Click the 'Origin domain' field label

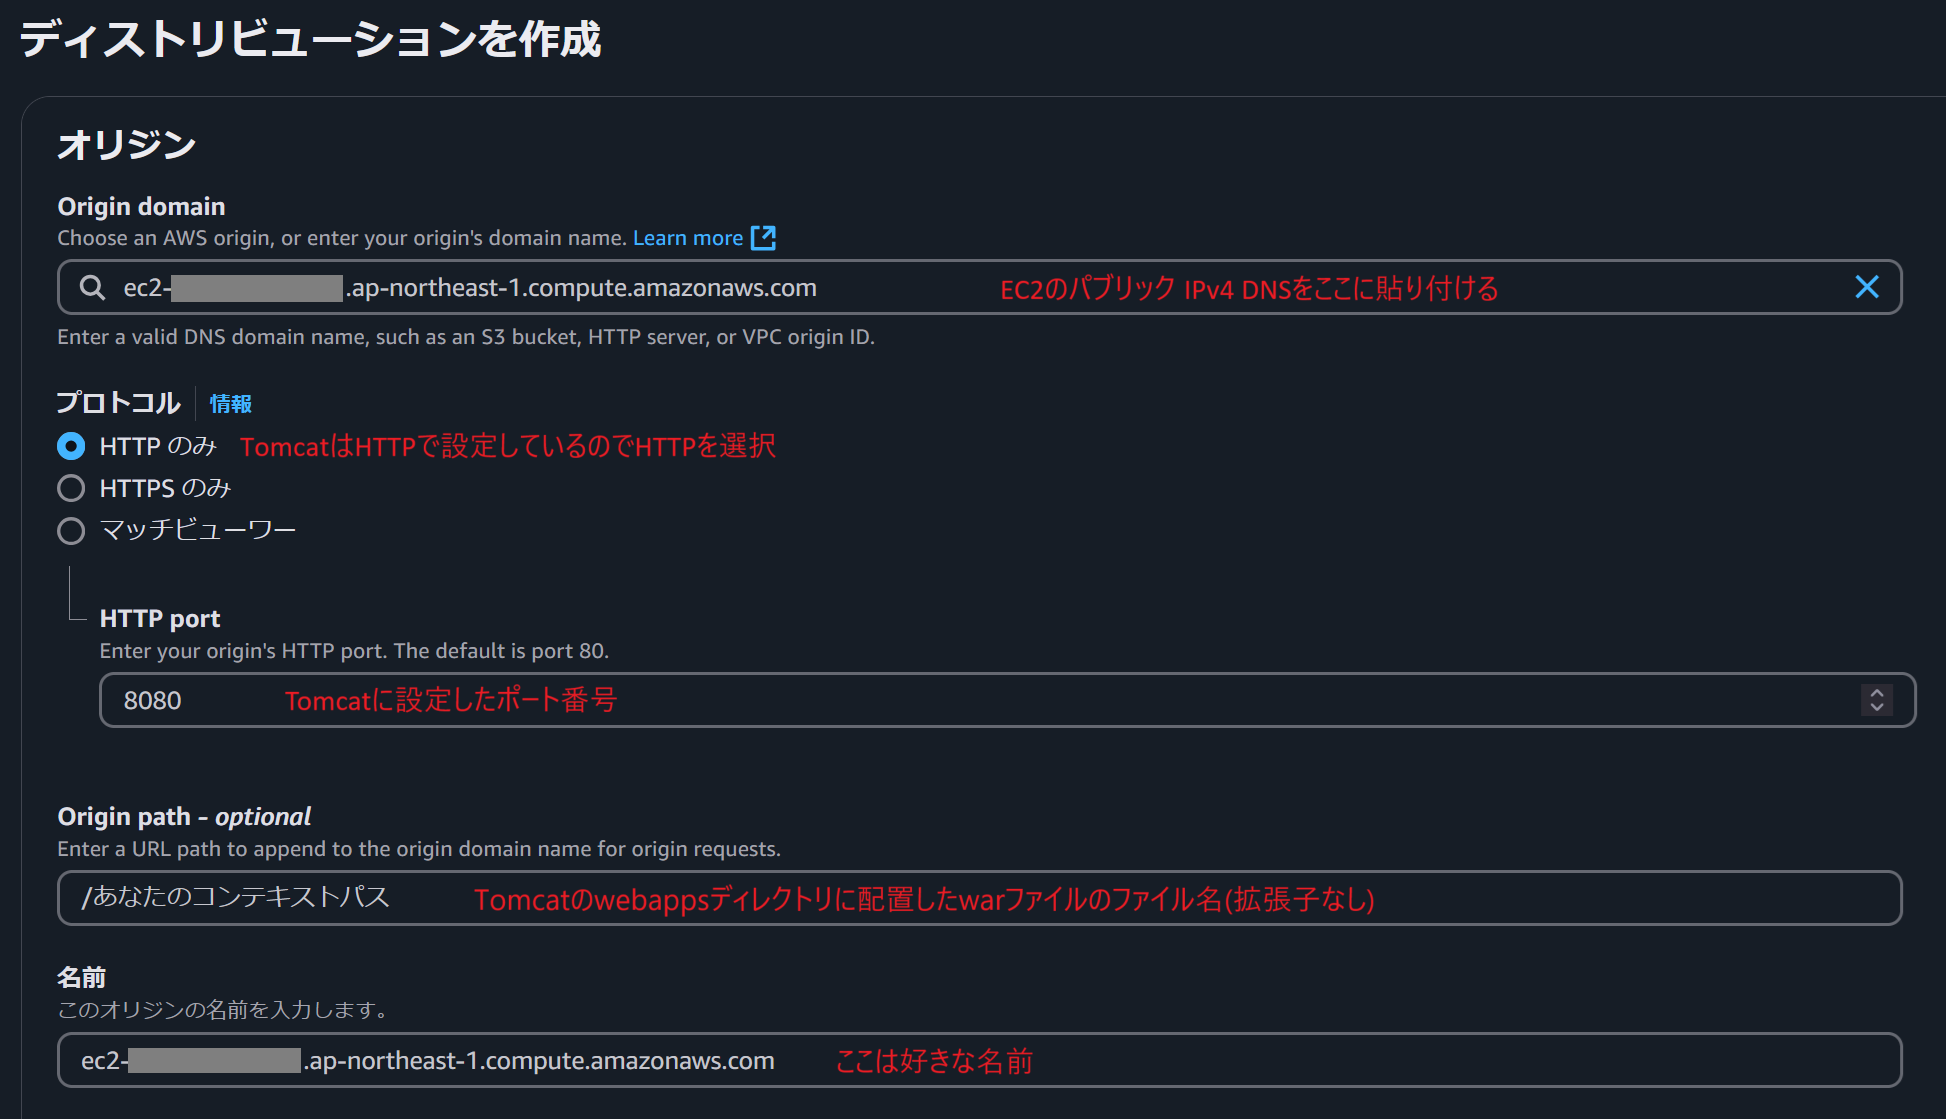[141, 206]
